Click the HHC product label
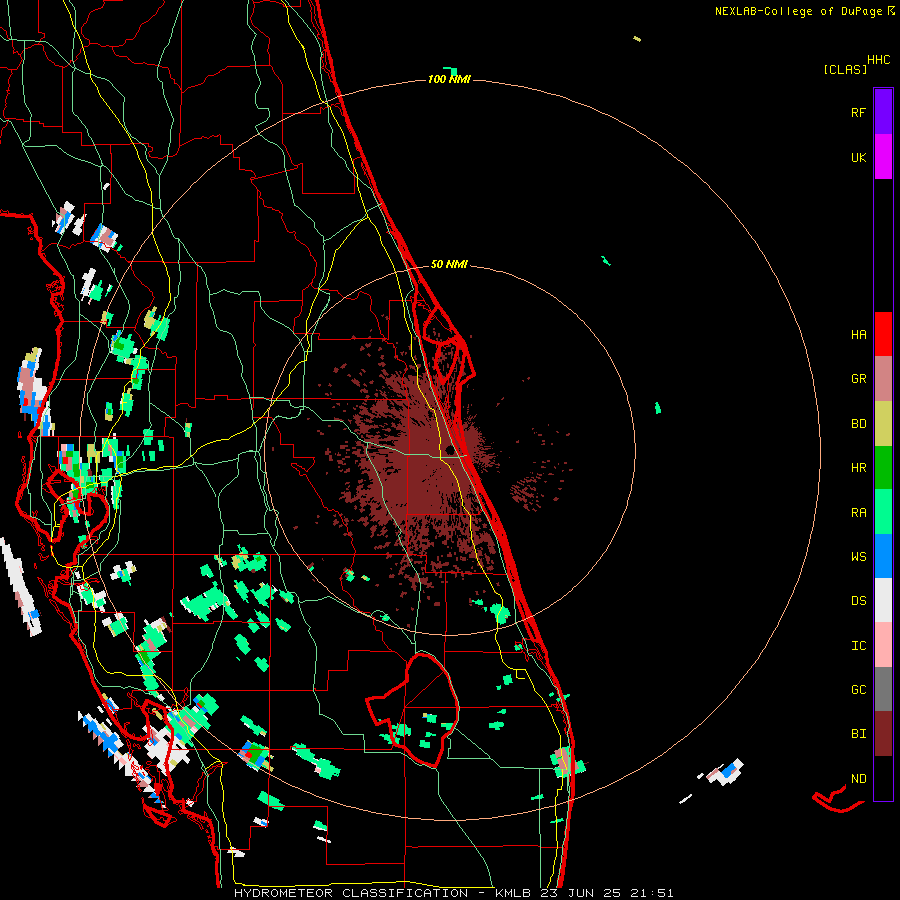 [x=879, y=60]
